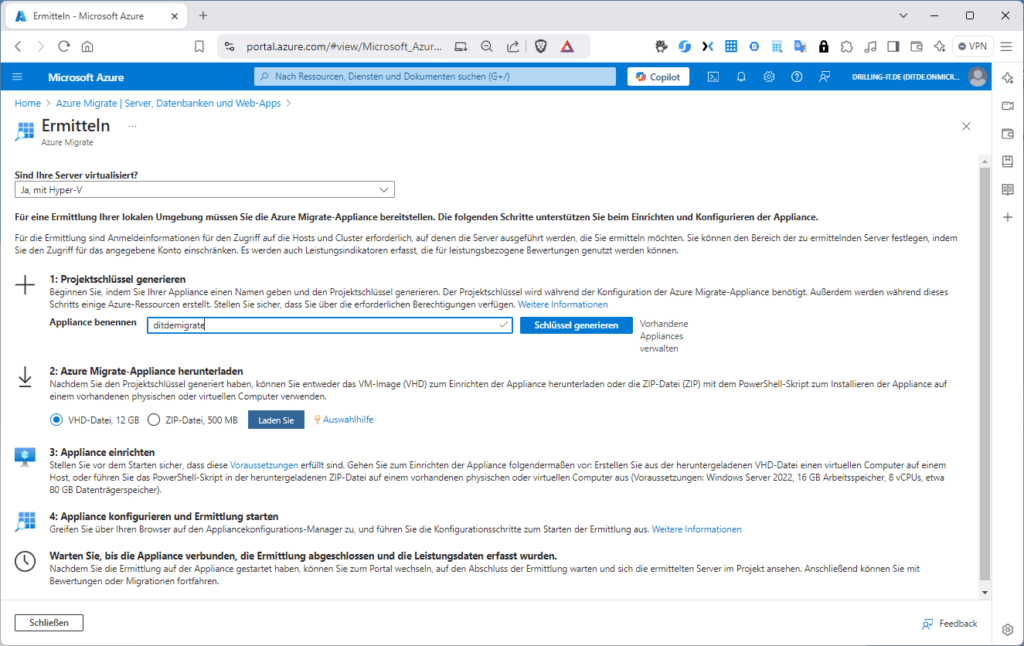Click the sidebar settings gear at bottom right
This screenshot has height=646, width=1024.
coord(1008,630)
